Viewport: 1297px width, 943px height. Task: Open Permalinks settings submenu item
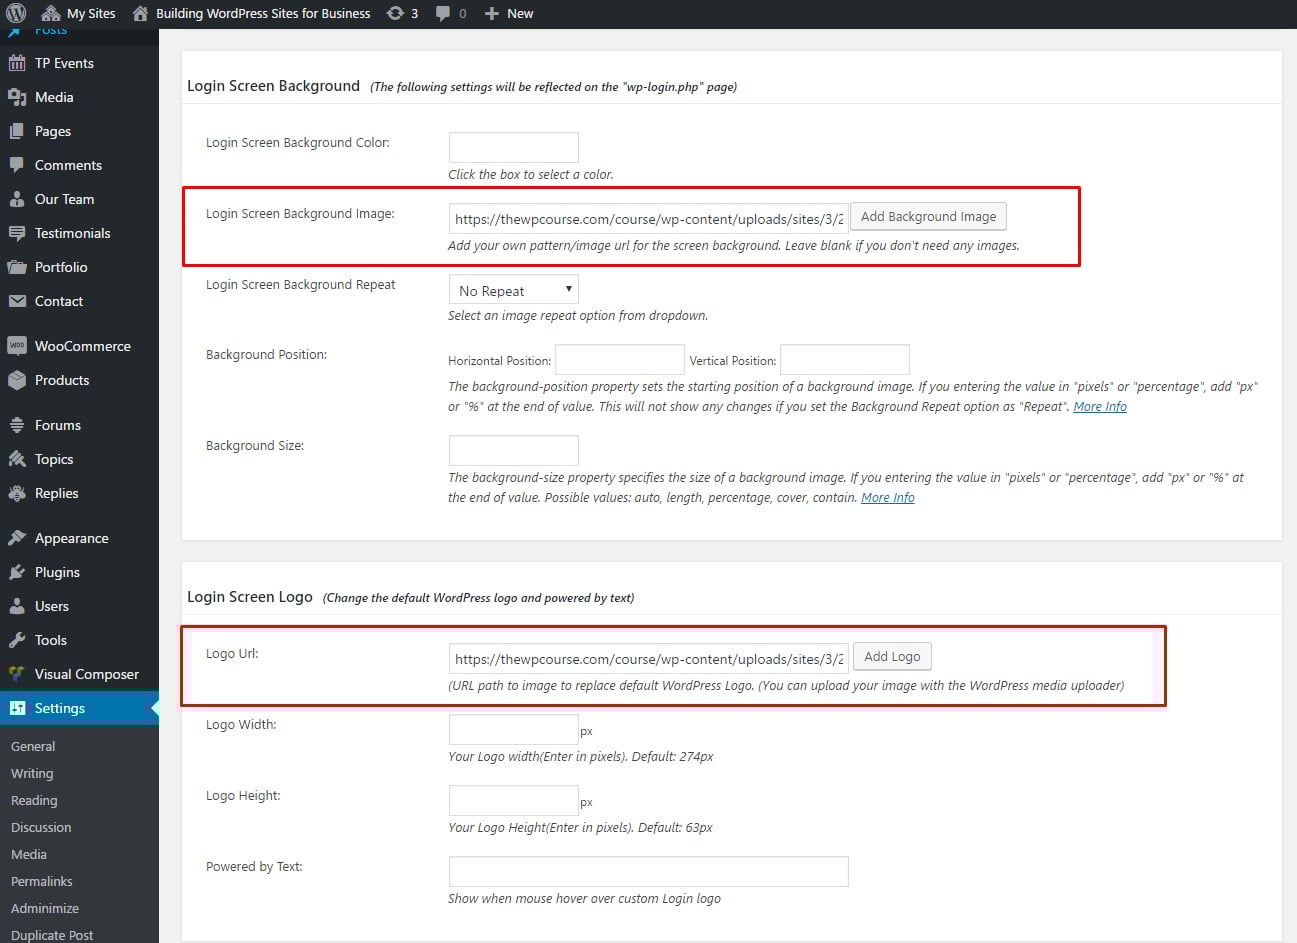point(42,881)
